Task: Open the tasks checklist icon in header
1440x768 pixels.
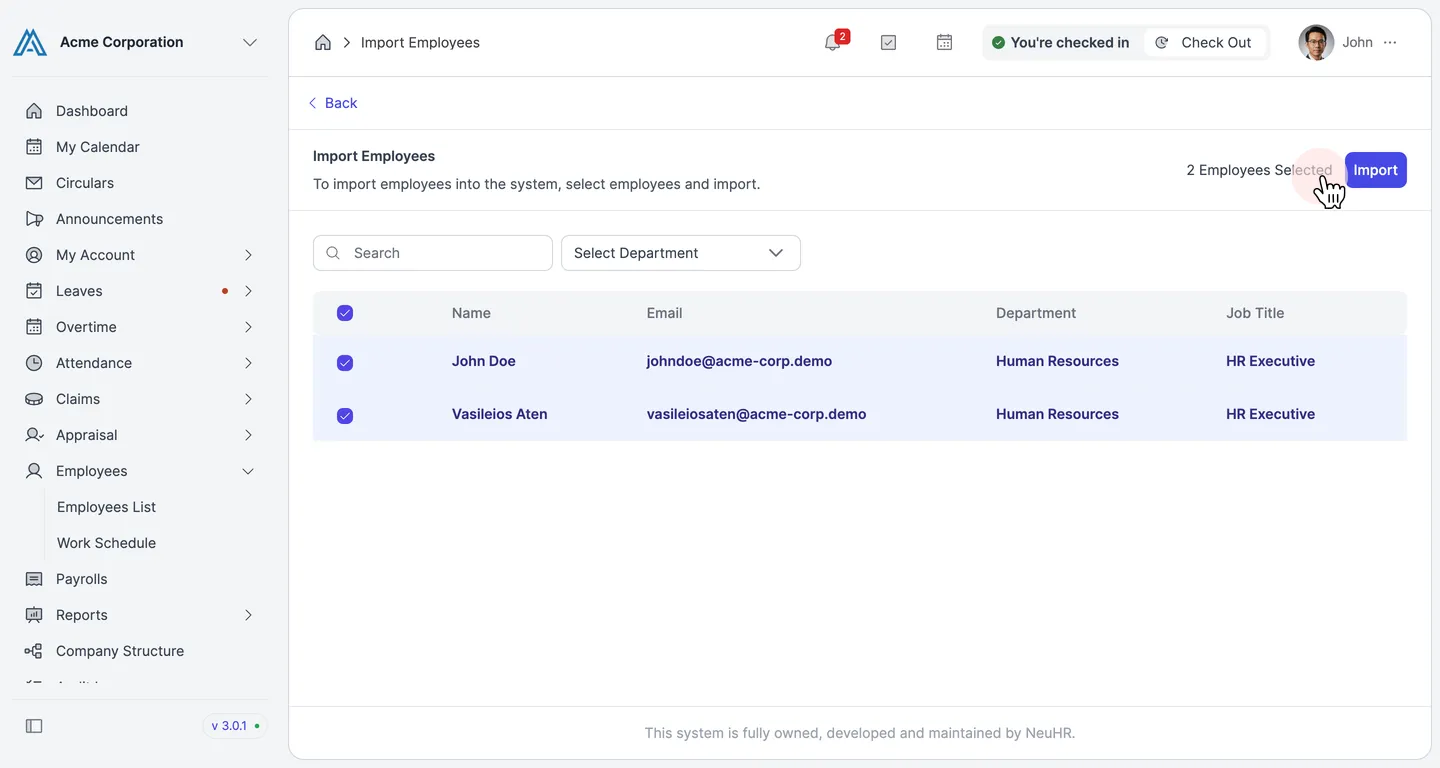Action: 888,42
